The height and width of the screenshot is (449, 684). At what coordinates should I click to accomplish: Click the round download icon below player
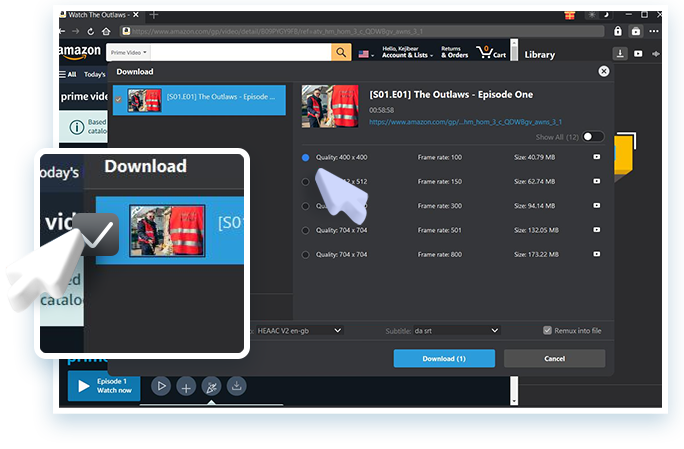(x=236, y=386)
